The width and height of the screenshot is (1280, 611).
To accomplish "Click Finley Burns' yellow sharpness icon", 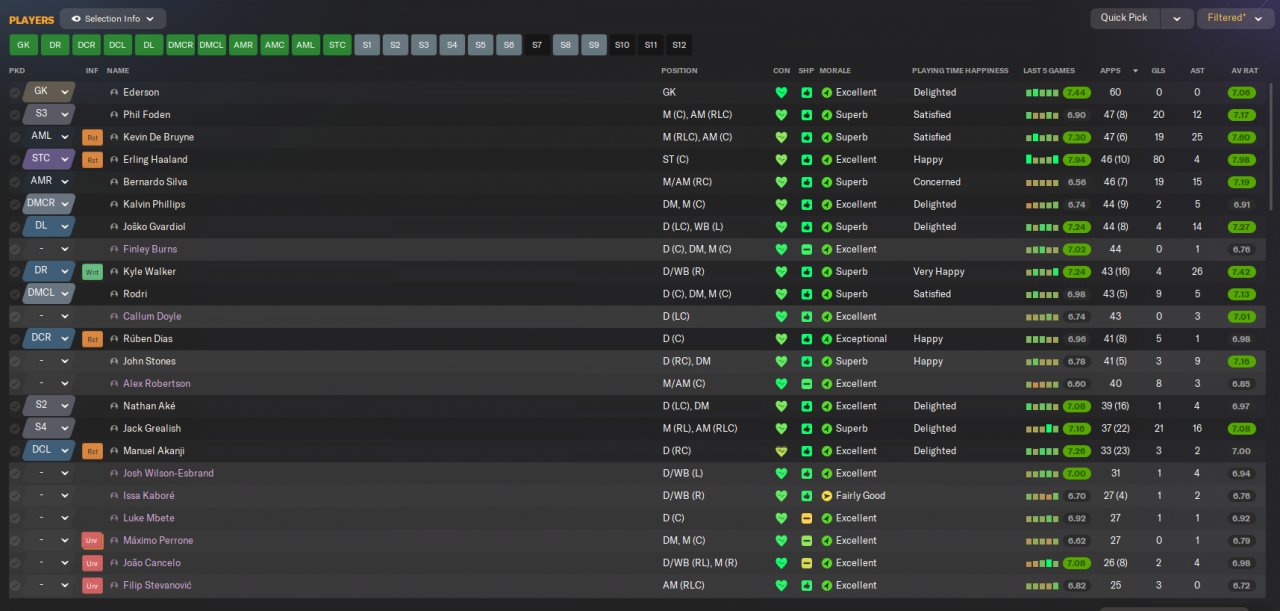I will pyautogui.click(x=806, y=249).
